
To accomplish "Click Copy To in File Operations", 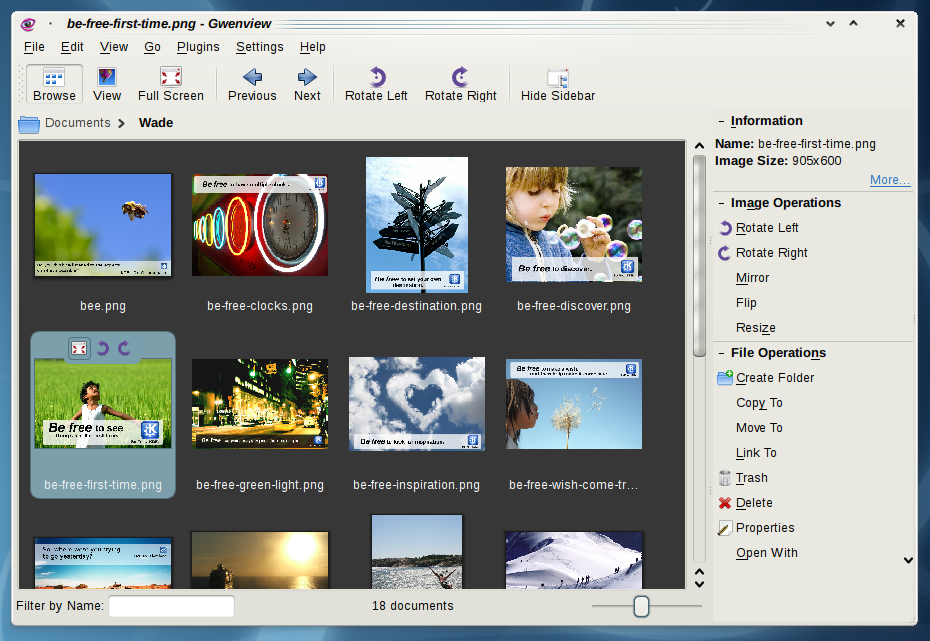I will (x=759, y=403).
